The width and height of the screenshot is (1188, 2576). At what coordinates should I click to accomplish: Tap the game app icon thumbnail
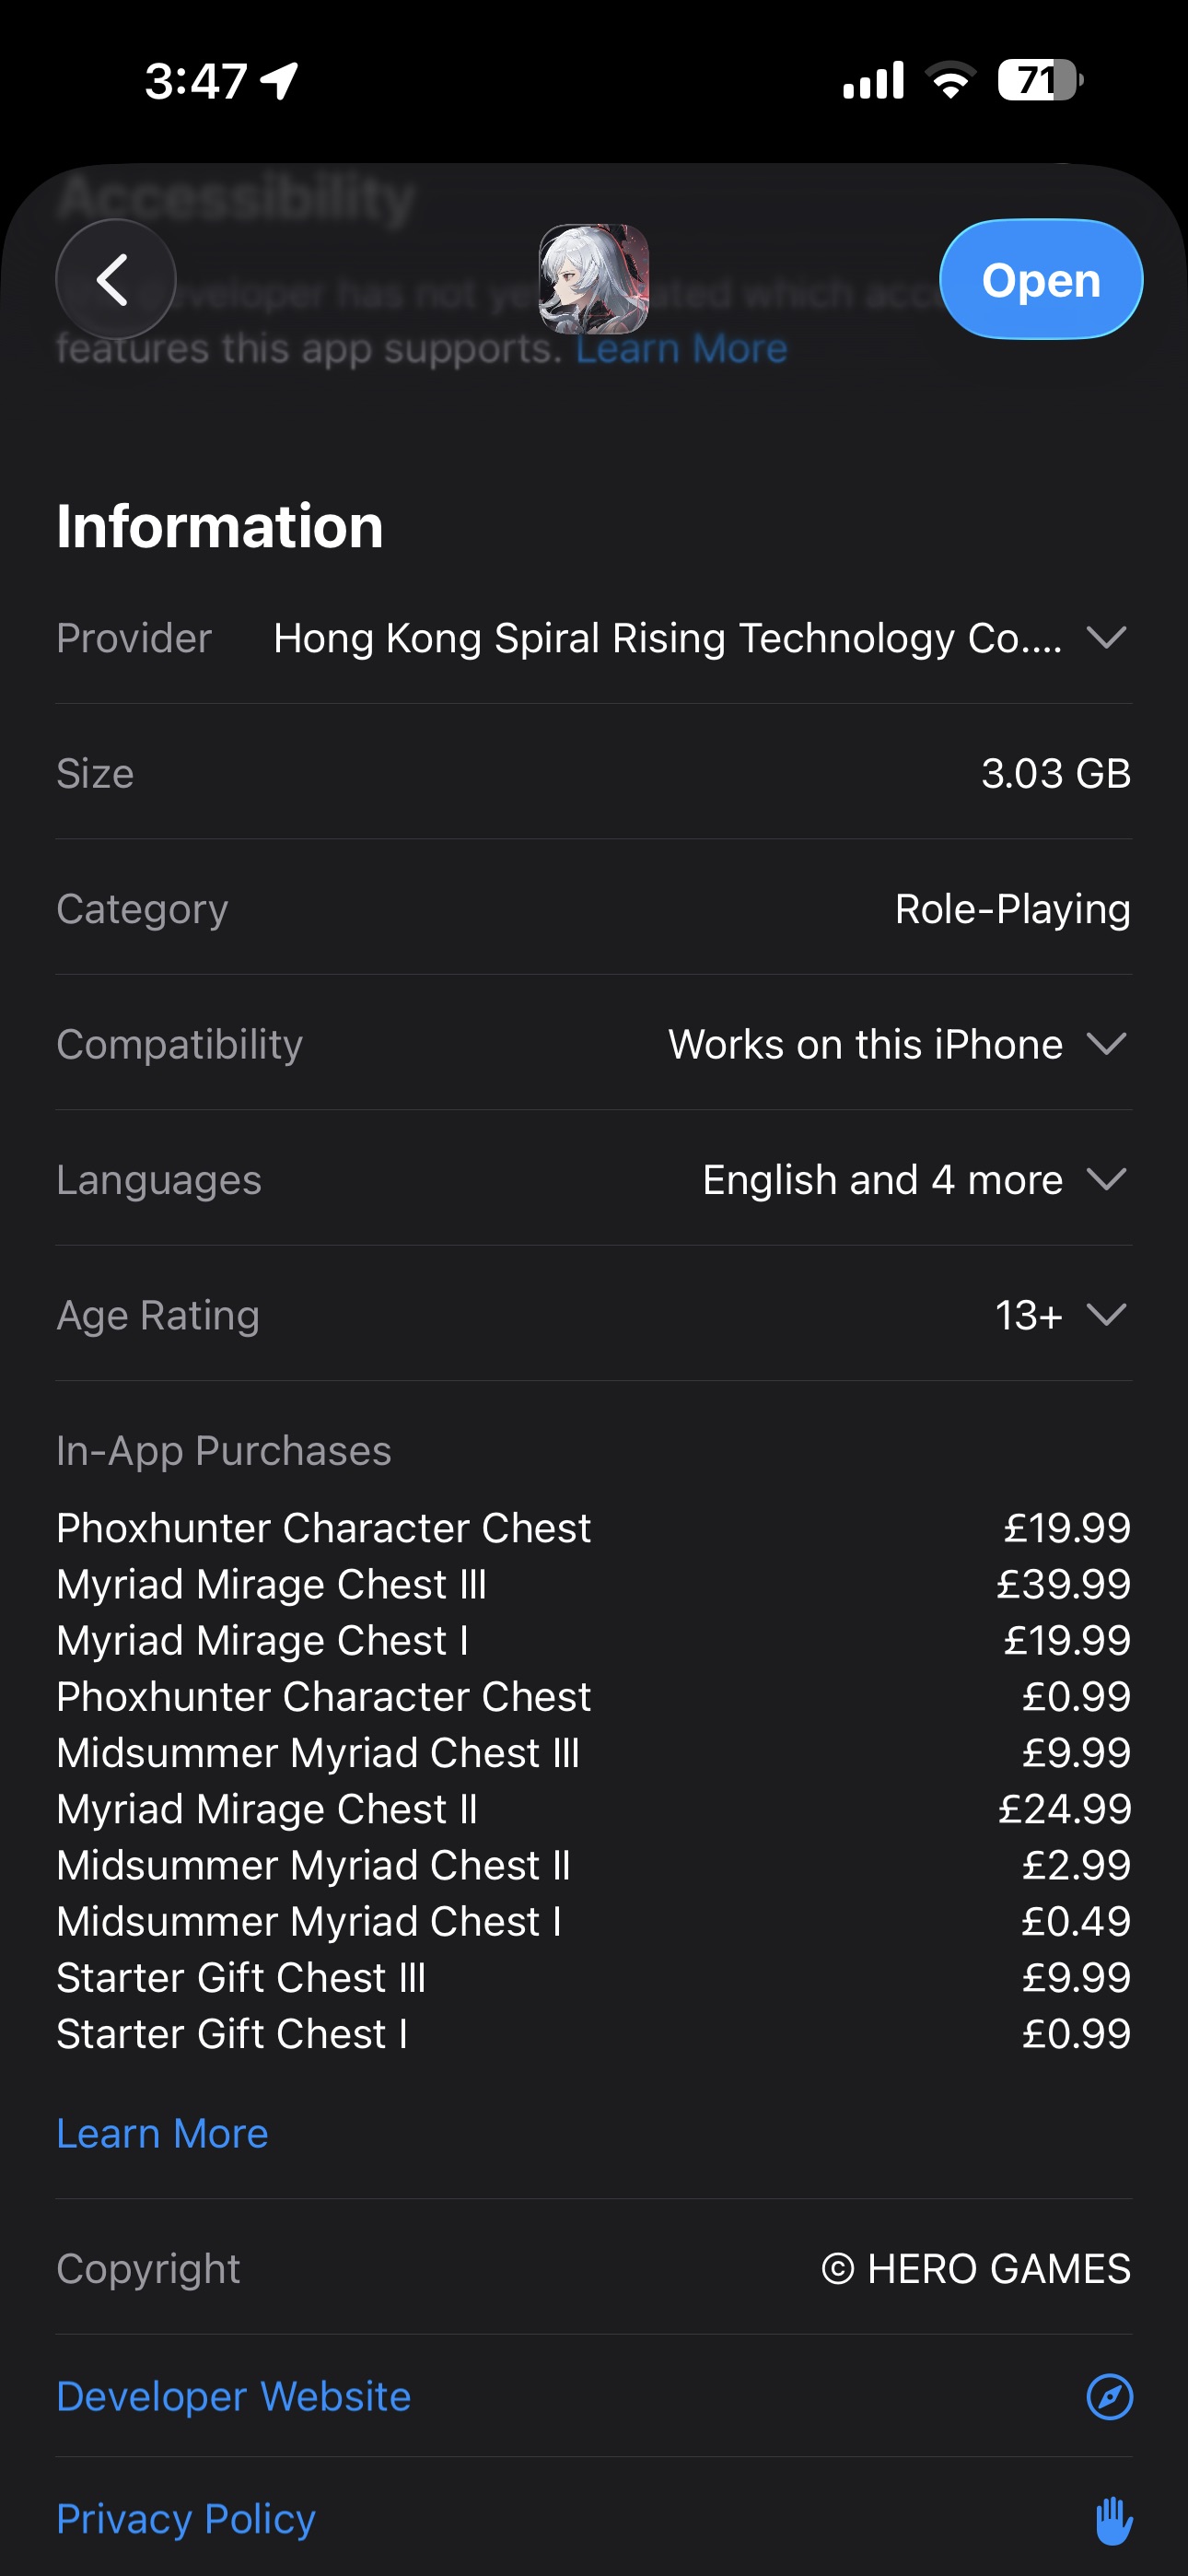(594, 279)
